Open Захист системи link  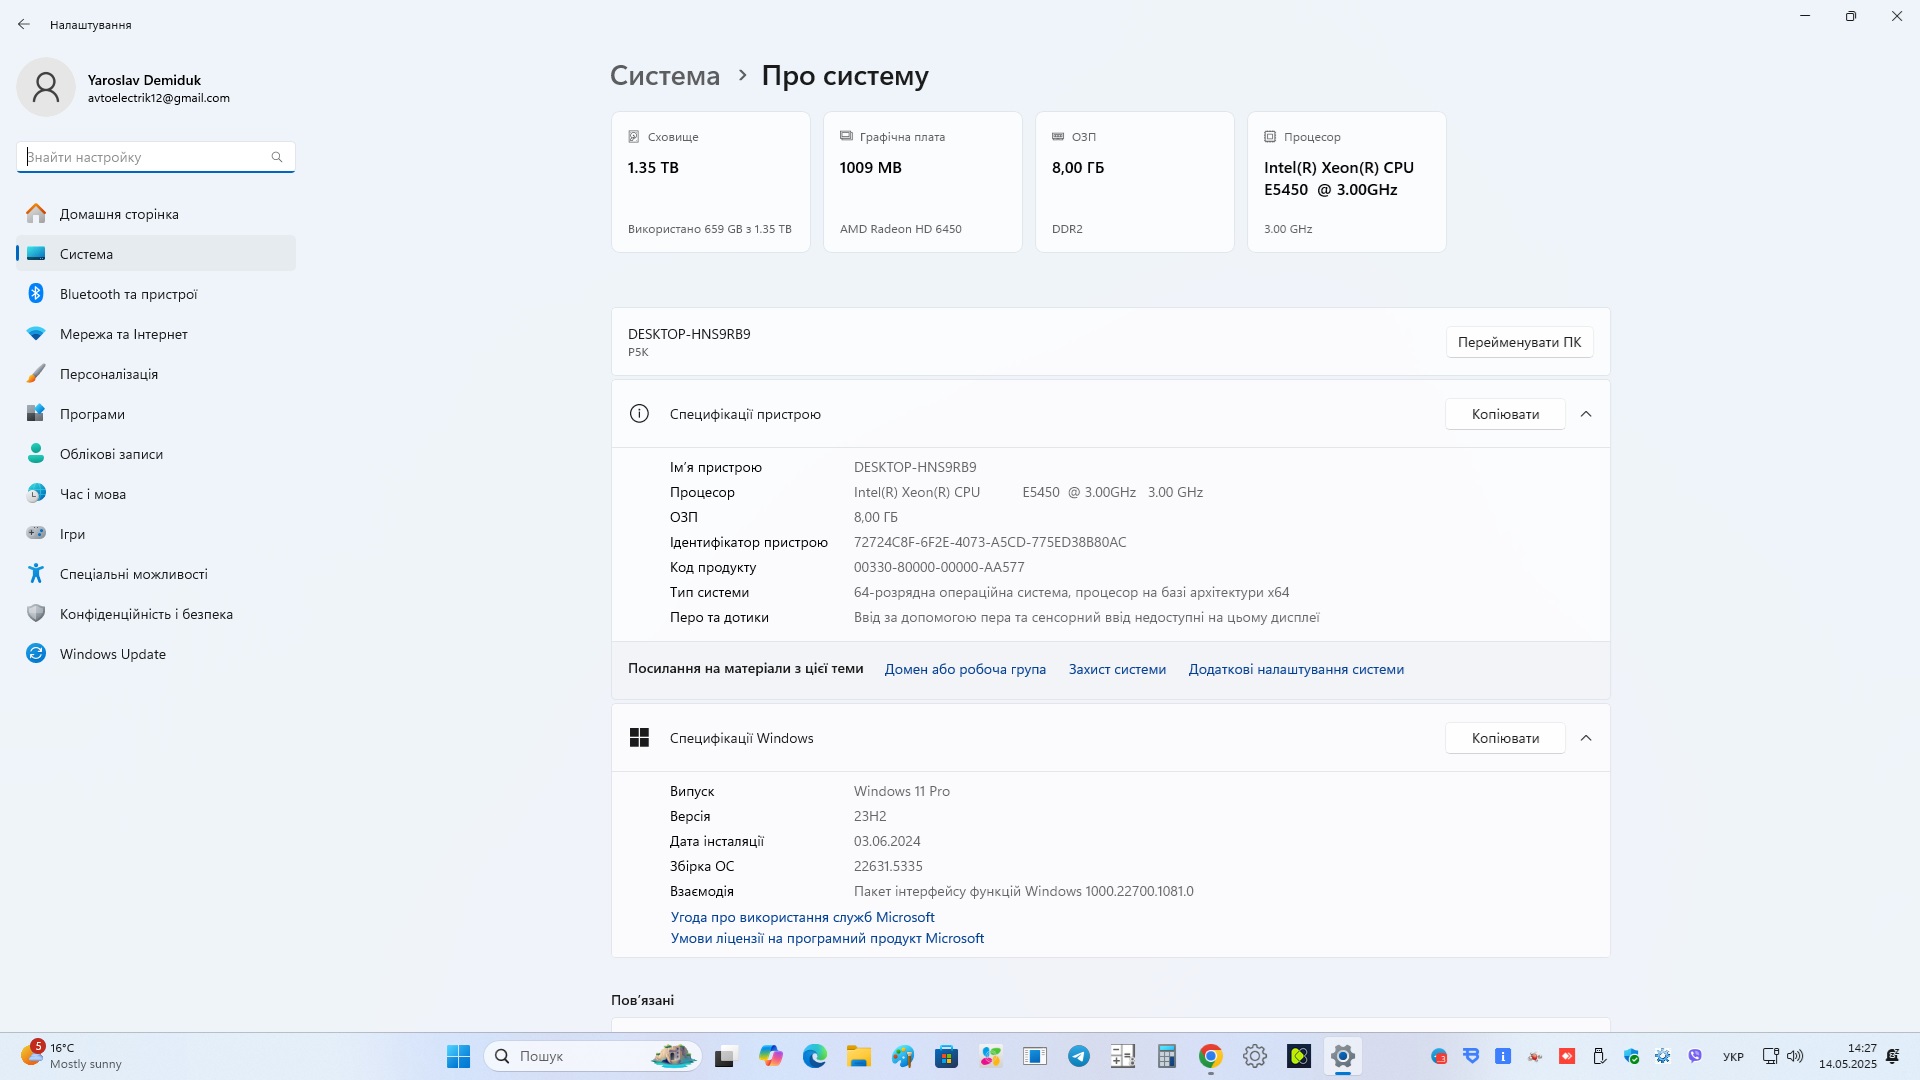pos(1117,669)
